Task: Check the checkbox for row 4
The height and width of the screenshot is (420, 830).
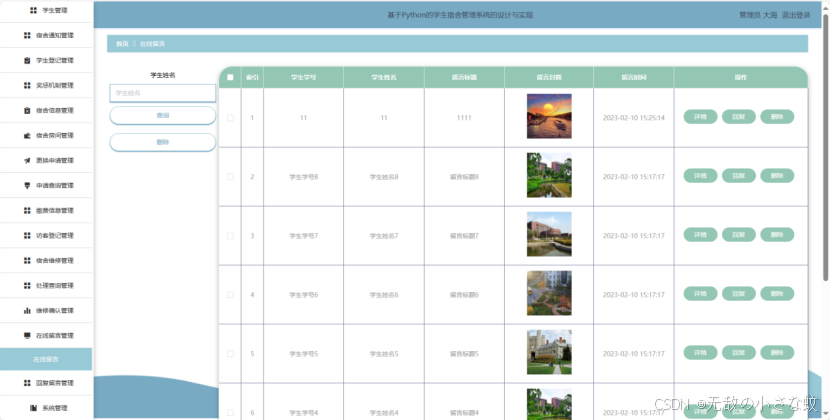Action: click(x=230, y=294)
